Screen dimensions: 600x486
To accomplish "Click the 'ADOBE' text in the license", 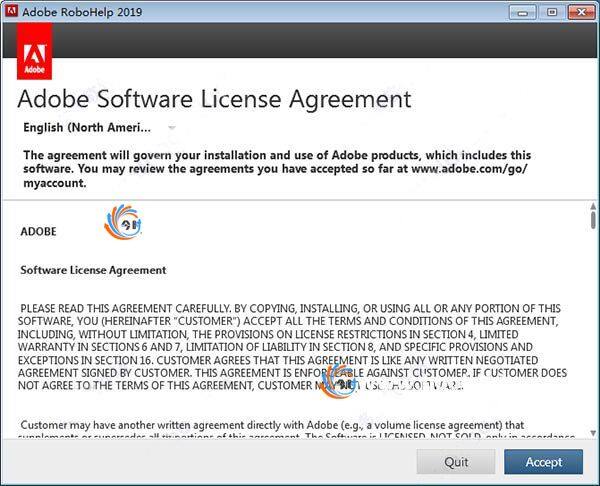I will 38,232.
